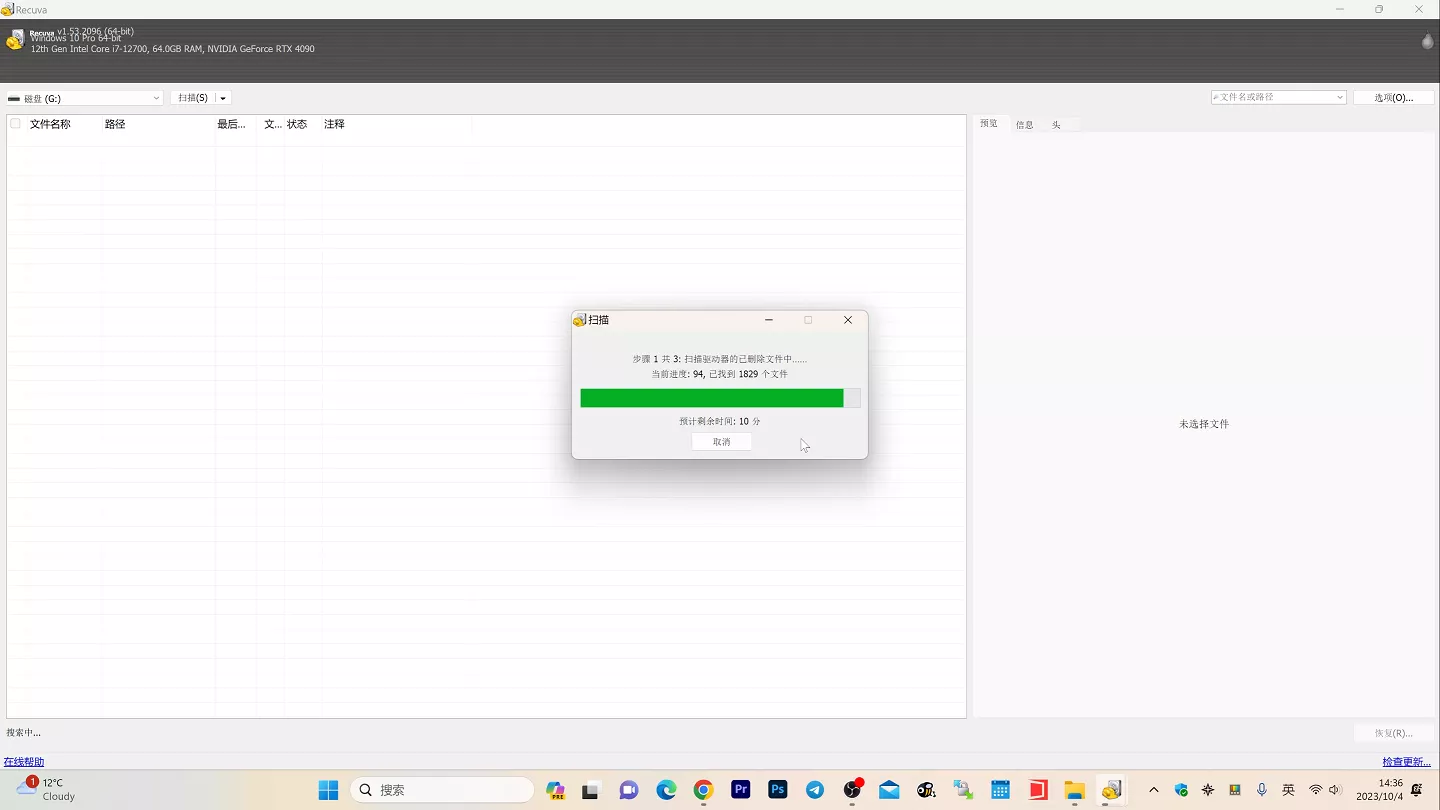Click the 检查更新 check for updates link

(1406, 762)
